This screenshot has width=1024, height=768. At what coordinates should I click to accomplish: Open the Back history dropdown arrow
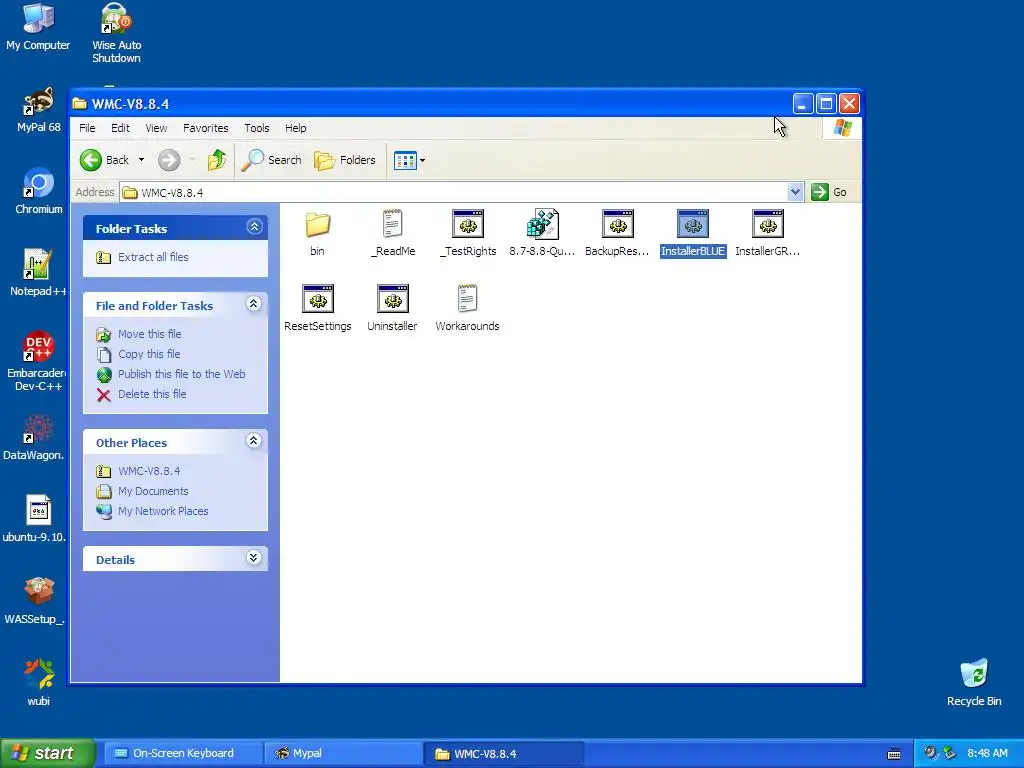click(x=141, y=160)
